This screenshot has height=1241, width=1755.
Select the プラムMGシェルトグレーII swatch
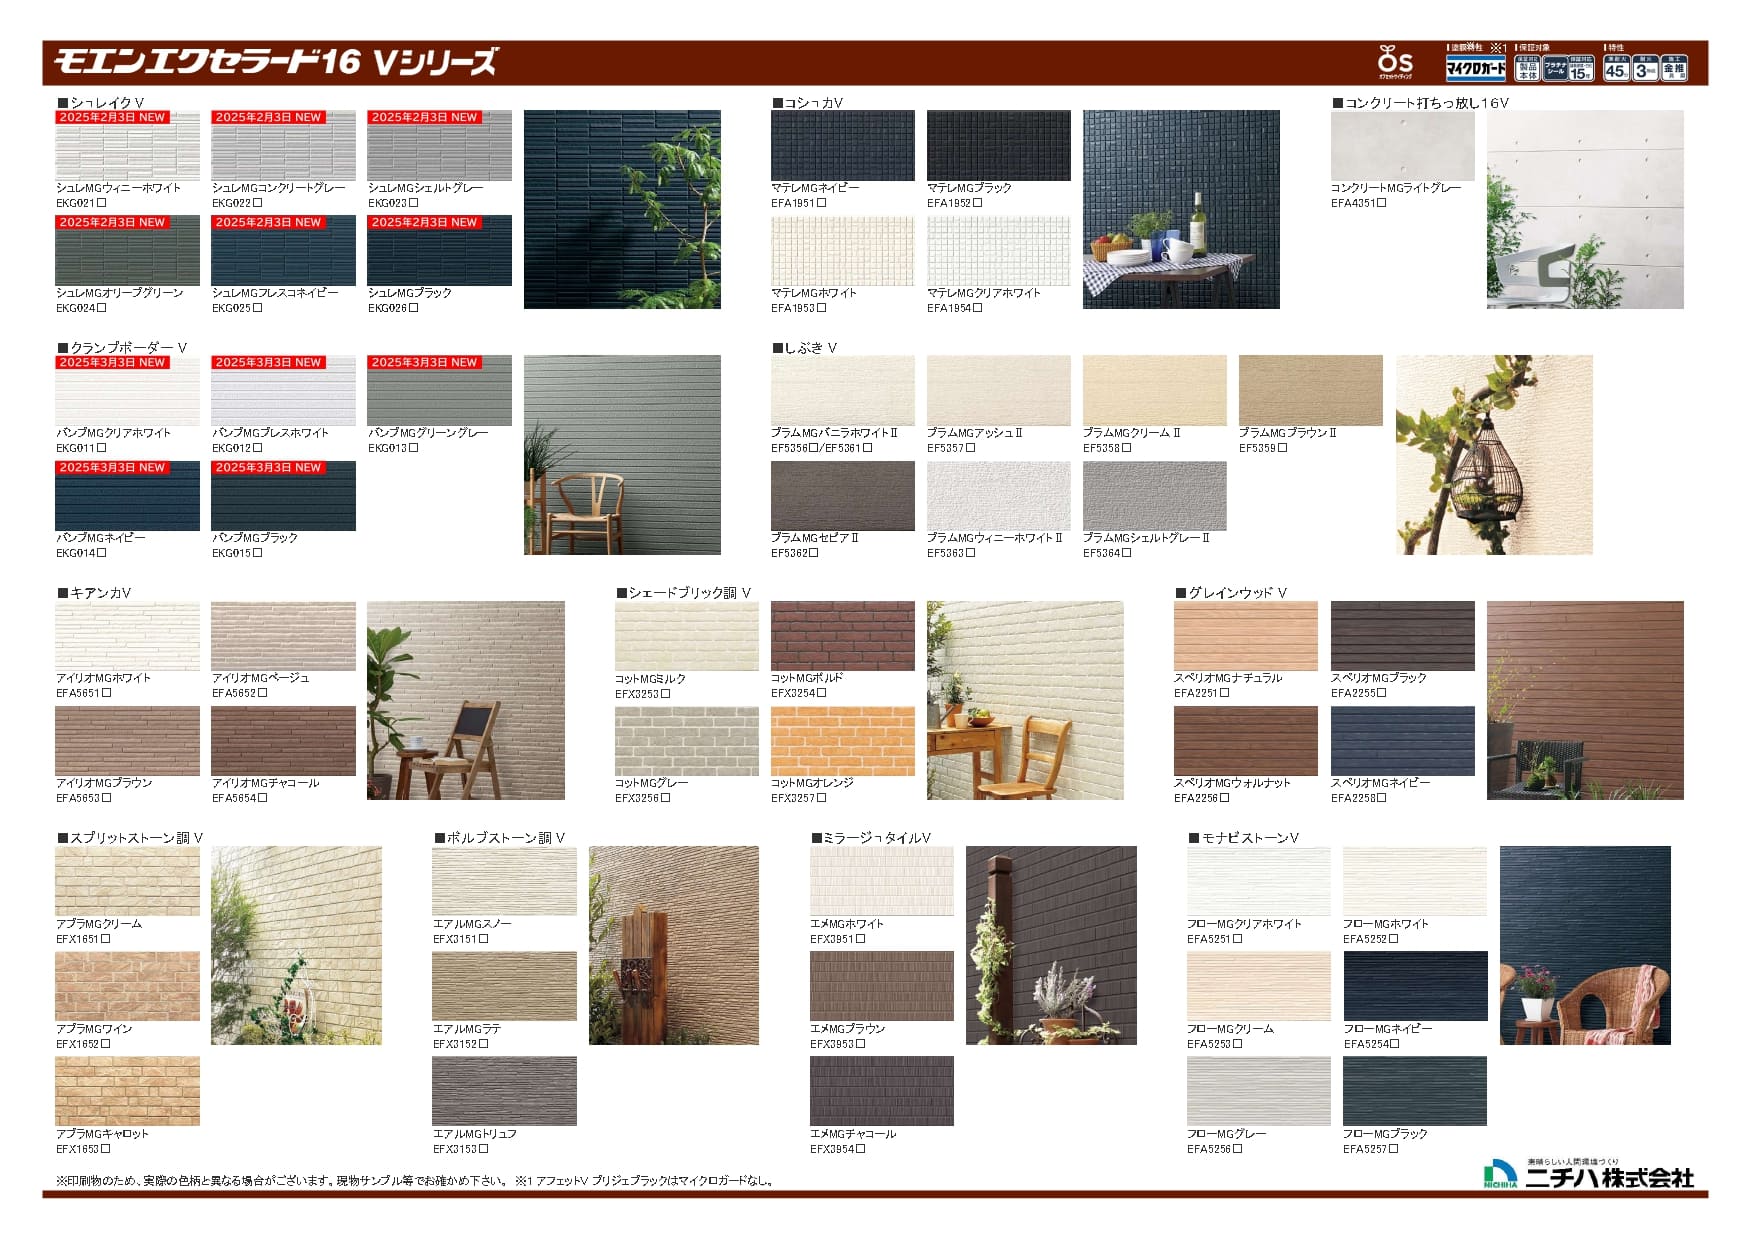tap(1154, 495)
